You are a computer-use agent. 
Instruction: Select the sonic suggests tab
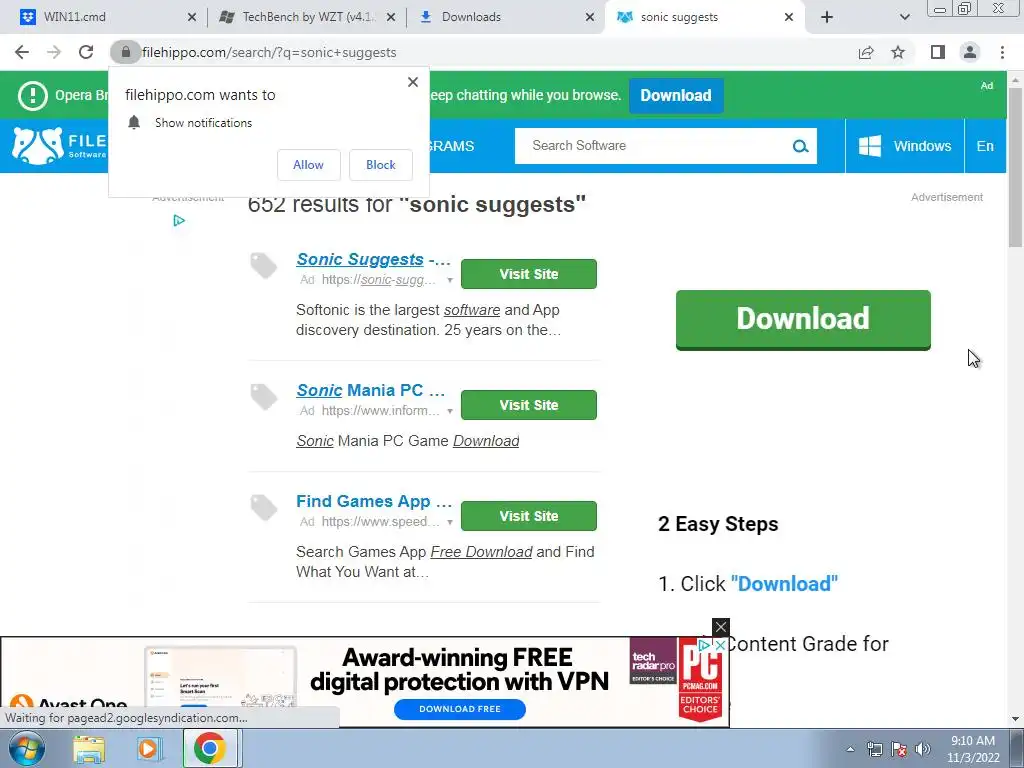[x=704, y=17]
